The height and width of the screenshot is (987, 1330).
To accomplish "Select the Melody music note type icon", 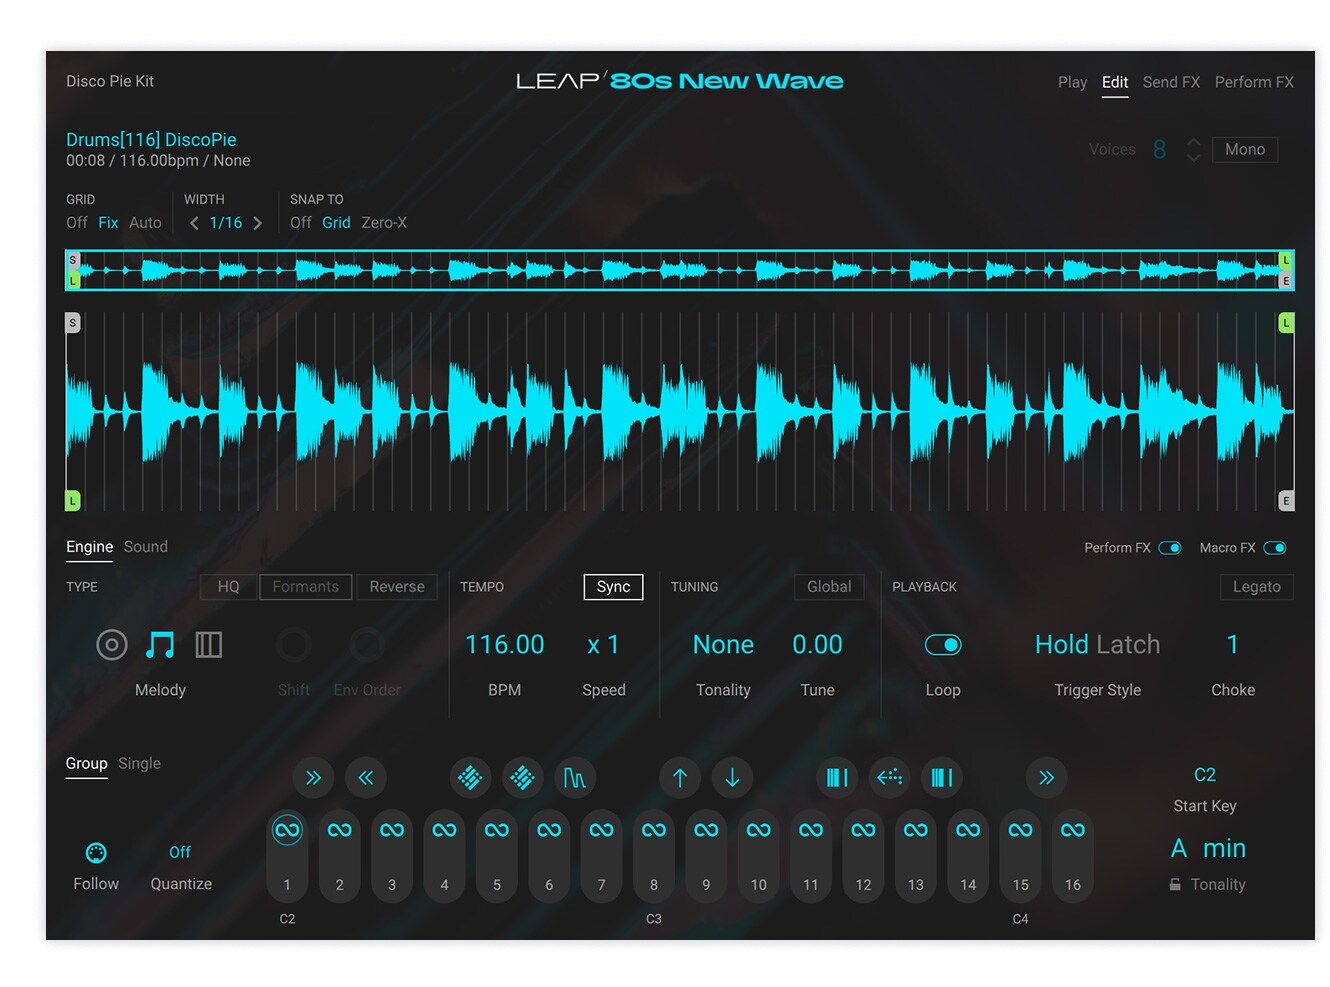I will tap(160, 645).
